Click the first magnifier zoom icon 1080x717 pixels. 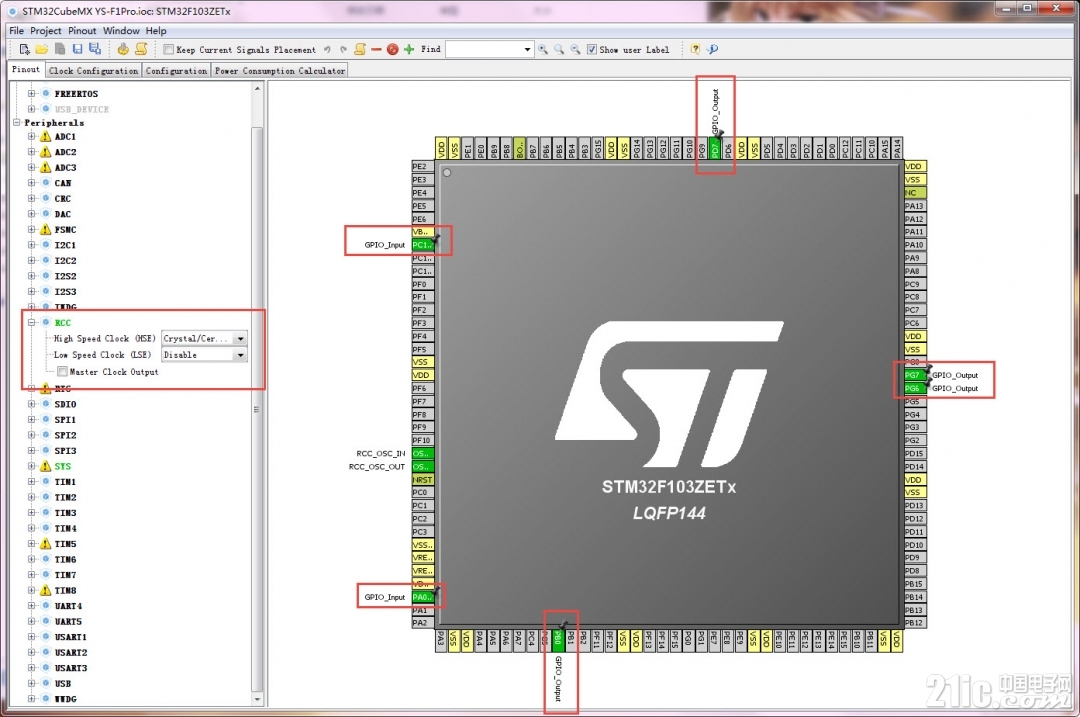coord(543,50)
